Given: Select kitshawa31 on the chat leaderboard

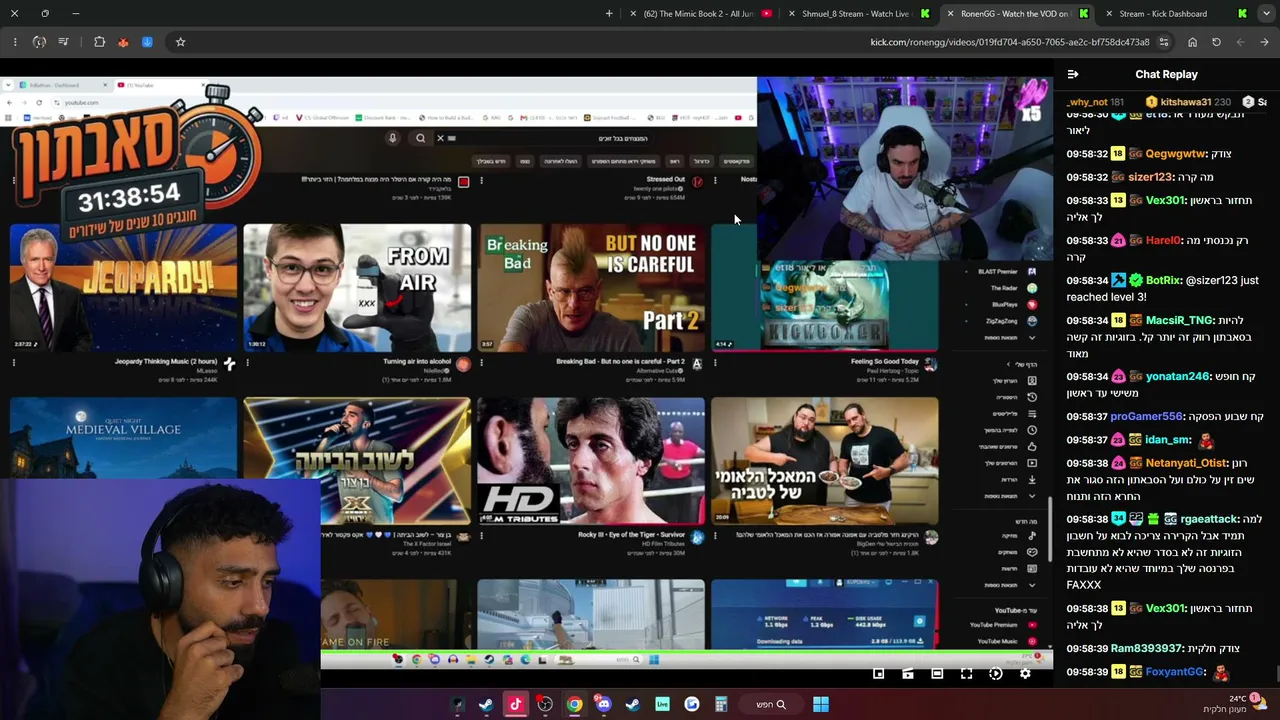Looking at the screenshot, I should (1186, 102).
